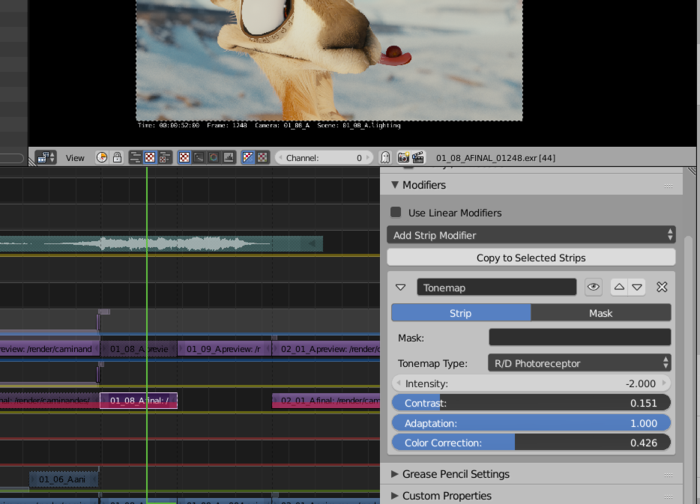Open Tonemap Type R/D Photoreceptor dropdown
Image resolution: width=700 pixels, height=504 pixels.
point(579,363)
